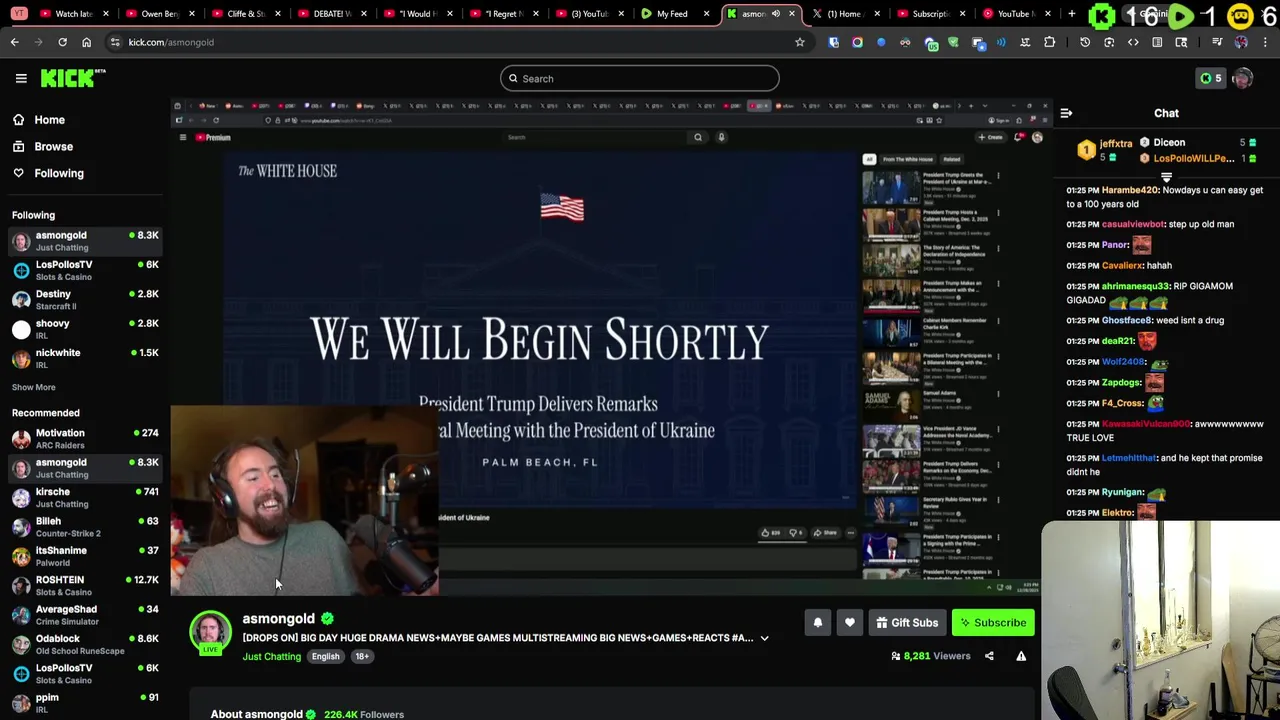Focus the Kick search field
1280x720 pixels.
point(640,78)
